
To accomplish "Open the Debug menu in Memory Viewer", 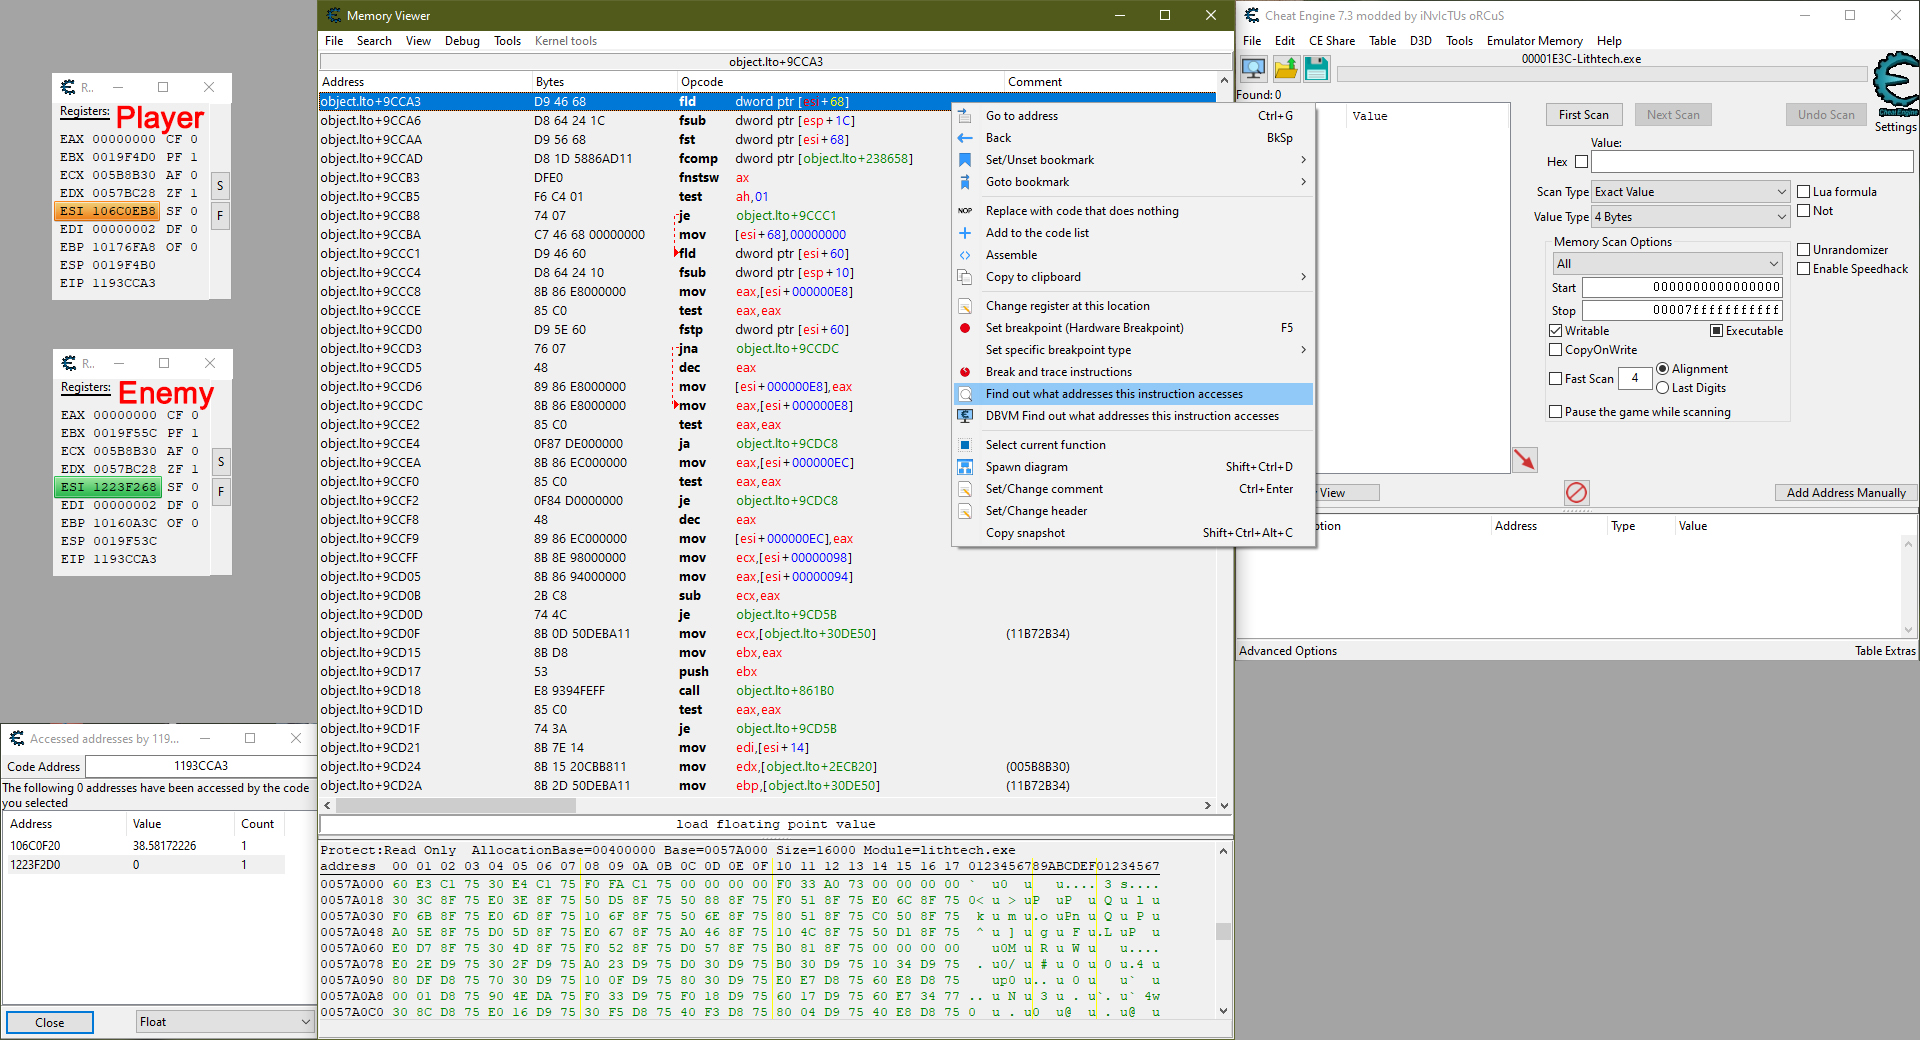I will tap(462, 41).
